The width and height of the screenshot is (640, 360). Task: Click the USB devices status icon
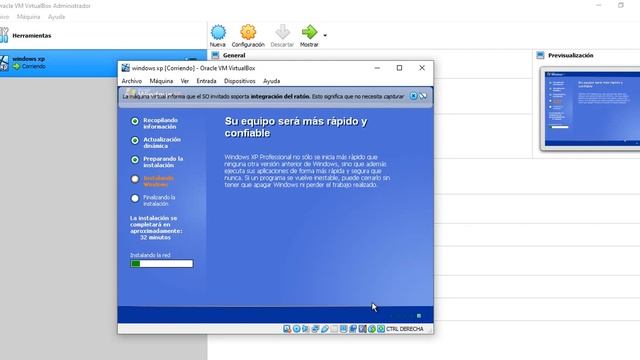[x=325, y=329]
